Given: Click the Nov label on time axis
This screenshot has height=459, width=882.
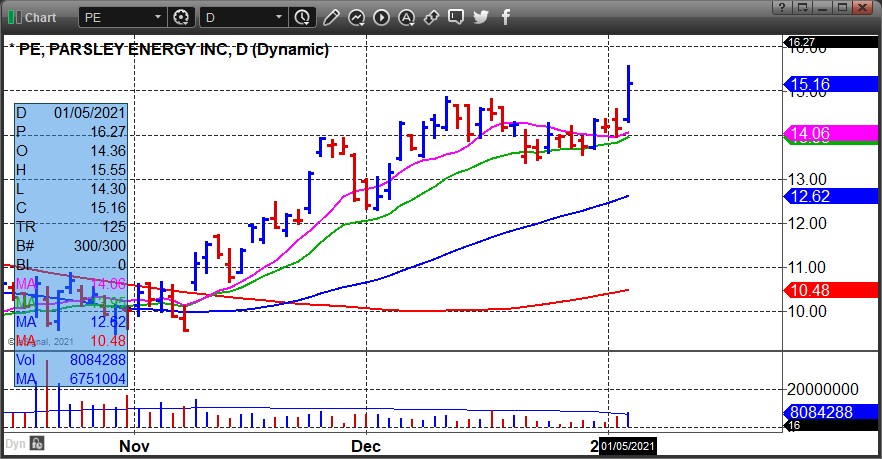Looking at the screenshot, I should 134,447.
